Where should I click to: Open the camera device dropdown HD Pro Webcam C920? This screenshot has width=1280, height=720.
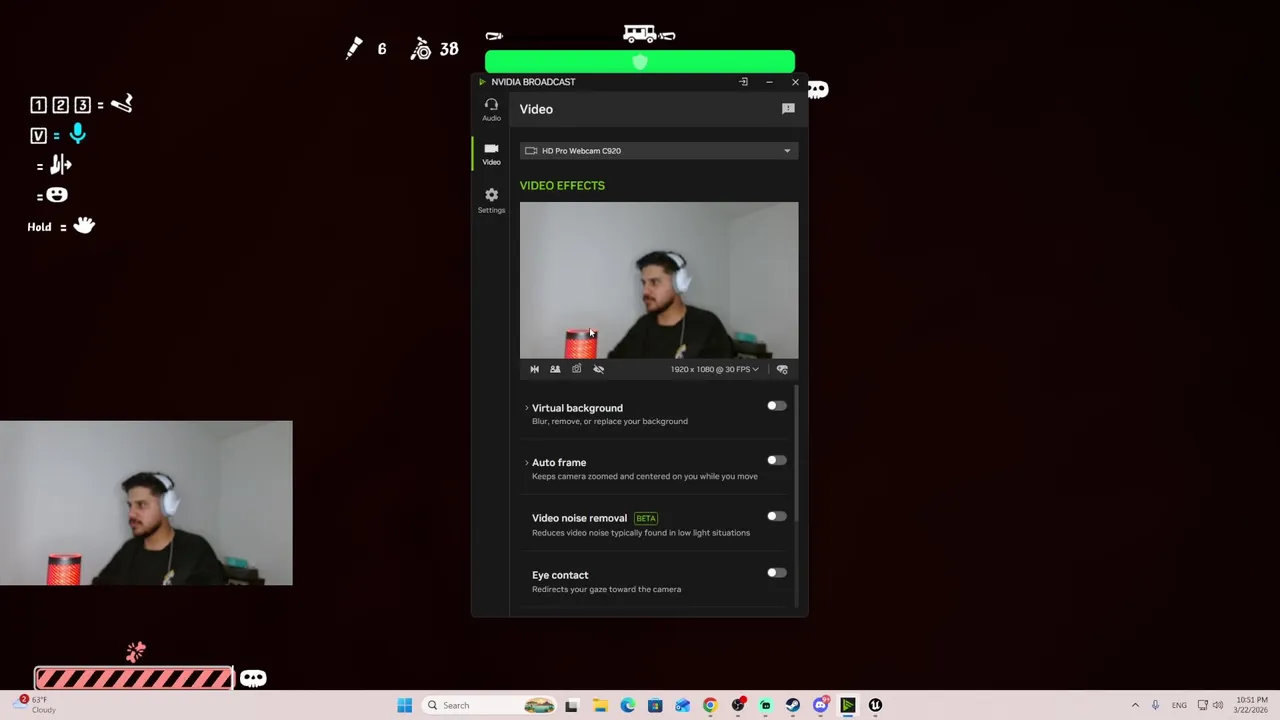click(658, 151)
